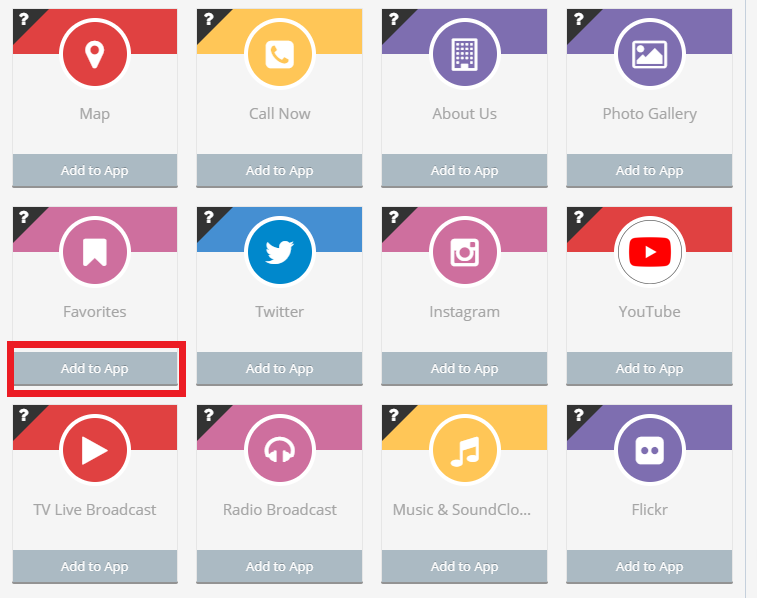Image resolution: width=757 pixels, height=598 pixels.
Task: Click the "YouTube" label text
Action: [x=649, y=312]
